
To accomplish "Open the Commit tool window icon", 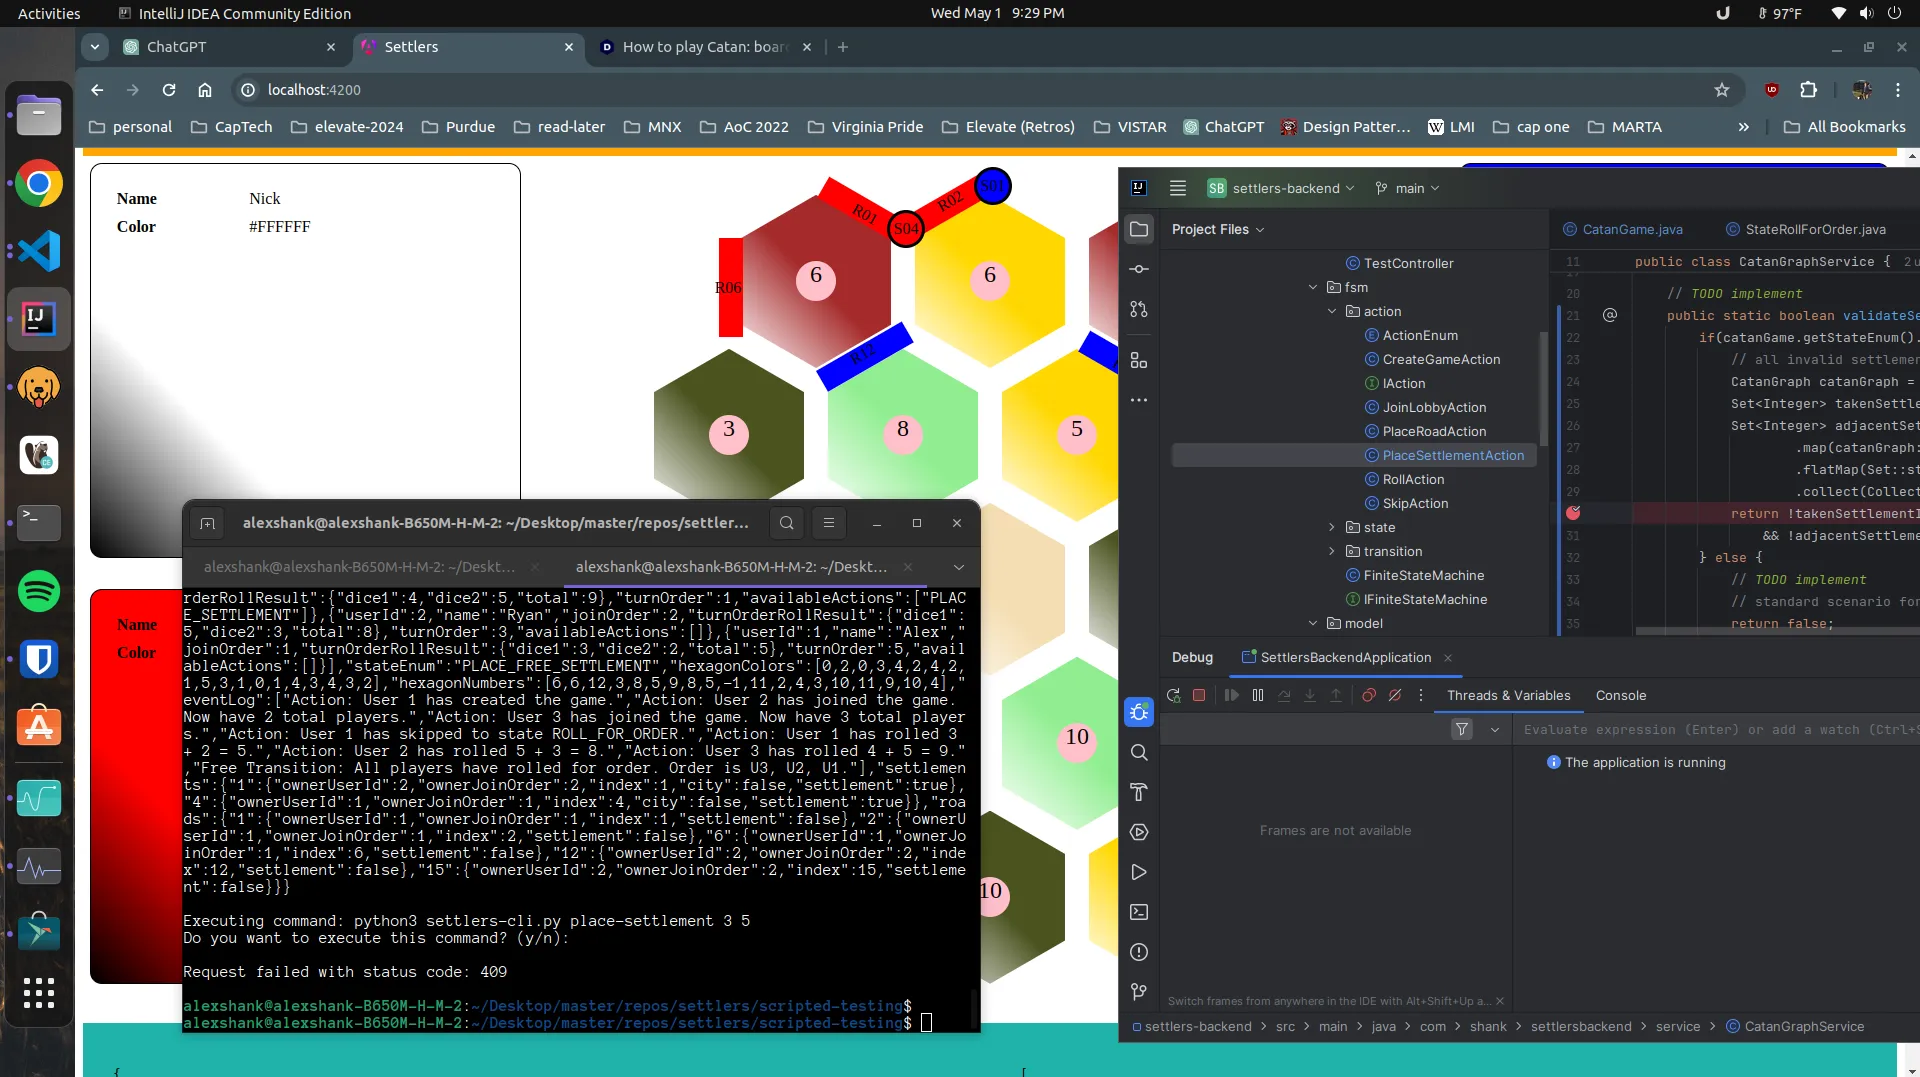I will (1139, 269).
